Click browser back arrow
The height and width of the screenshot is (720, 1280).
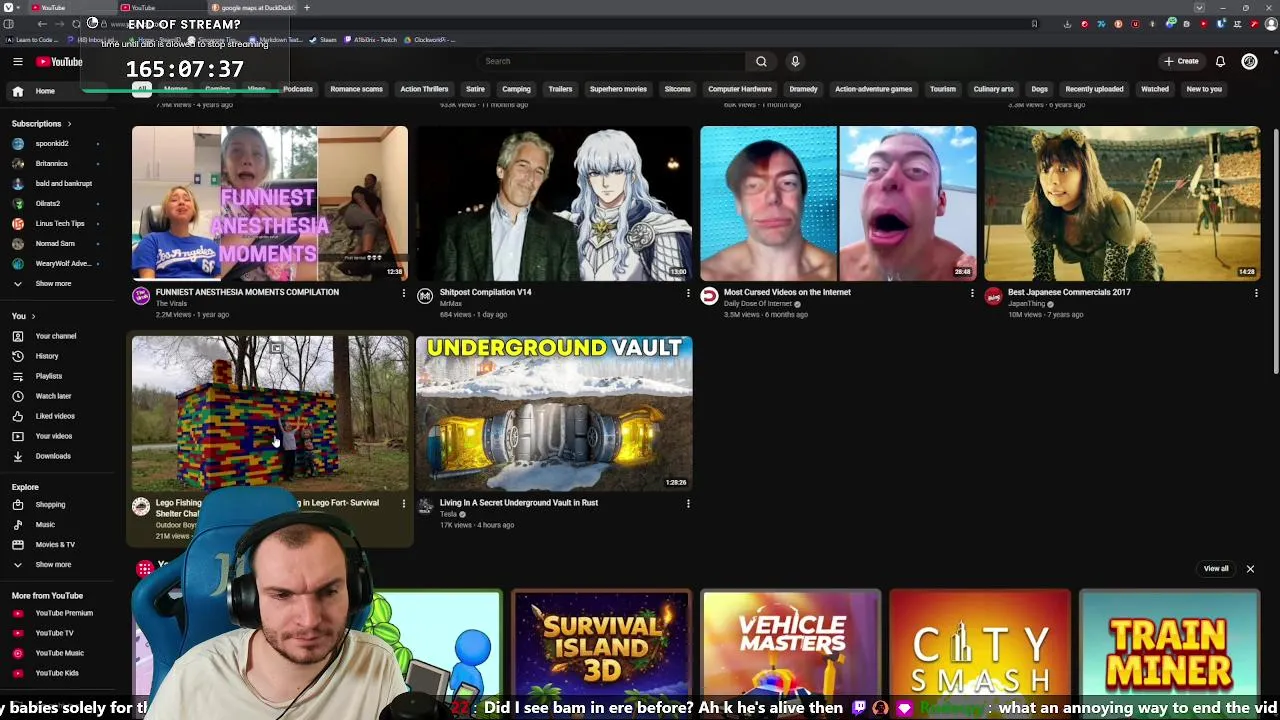coord(42,24)
